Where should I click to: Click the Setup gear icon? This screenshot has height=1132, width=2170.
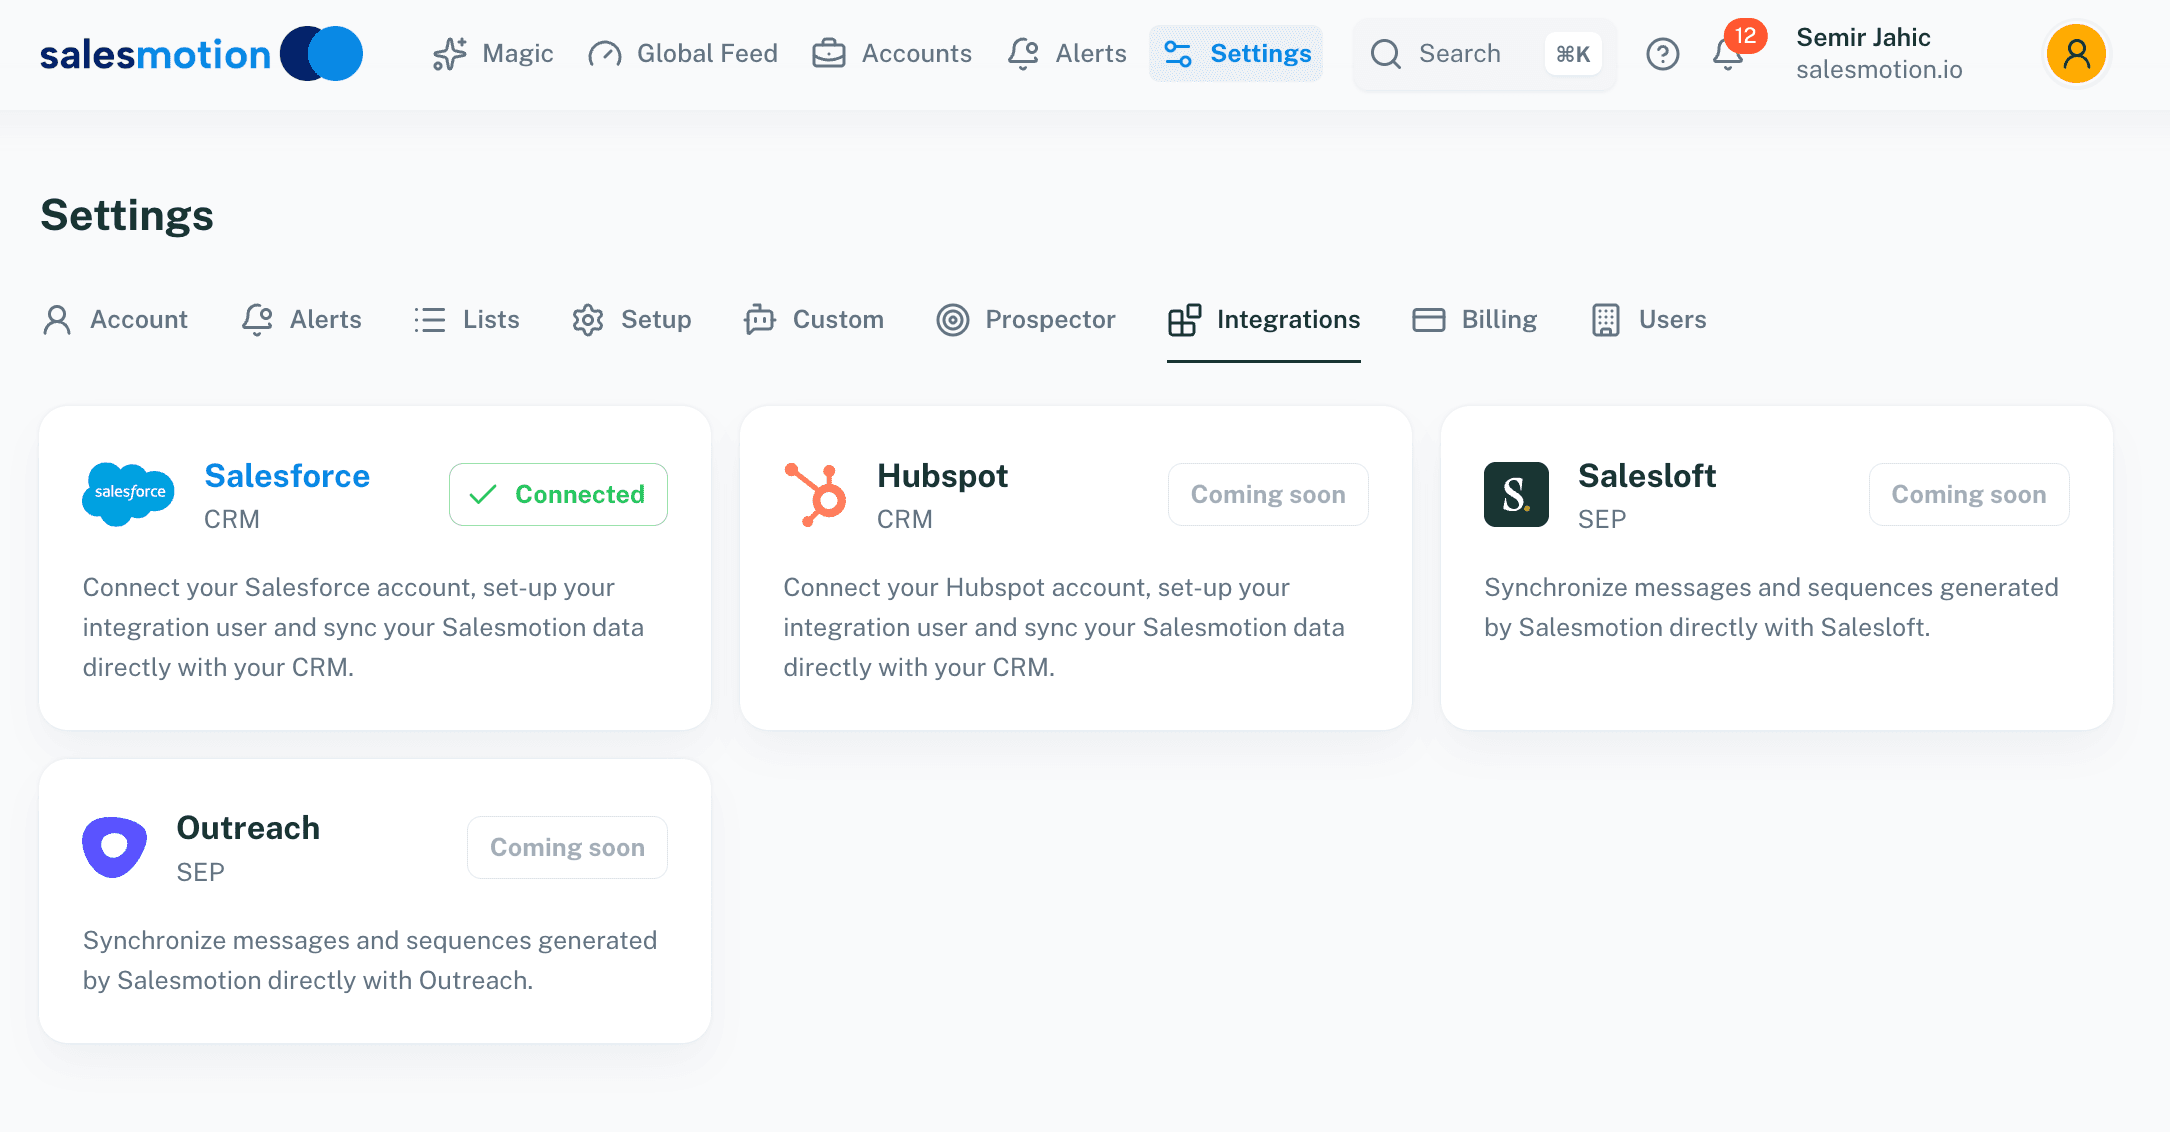588,320
